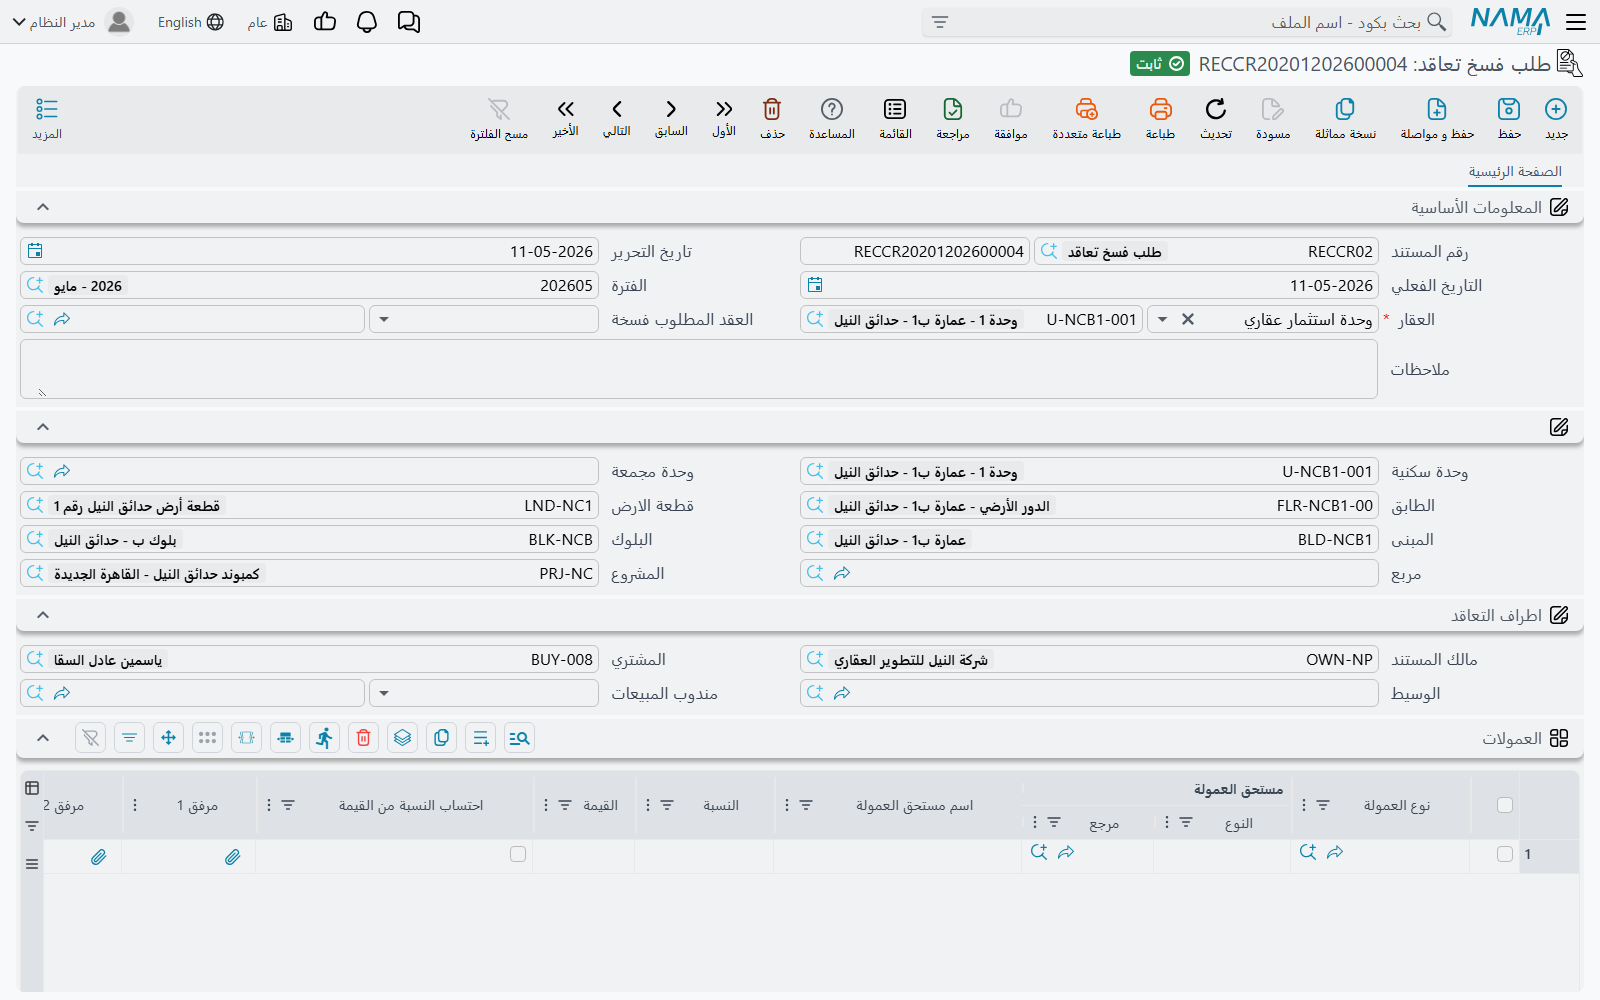Image resolution: width=1600 pixels, height=1000 pixels.
Task: Collapse the العمولات section
Action: pos(43,738)
